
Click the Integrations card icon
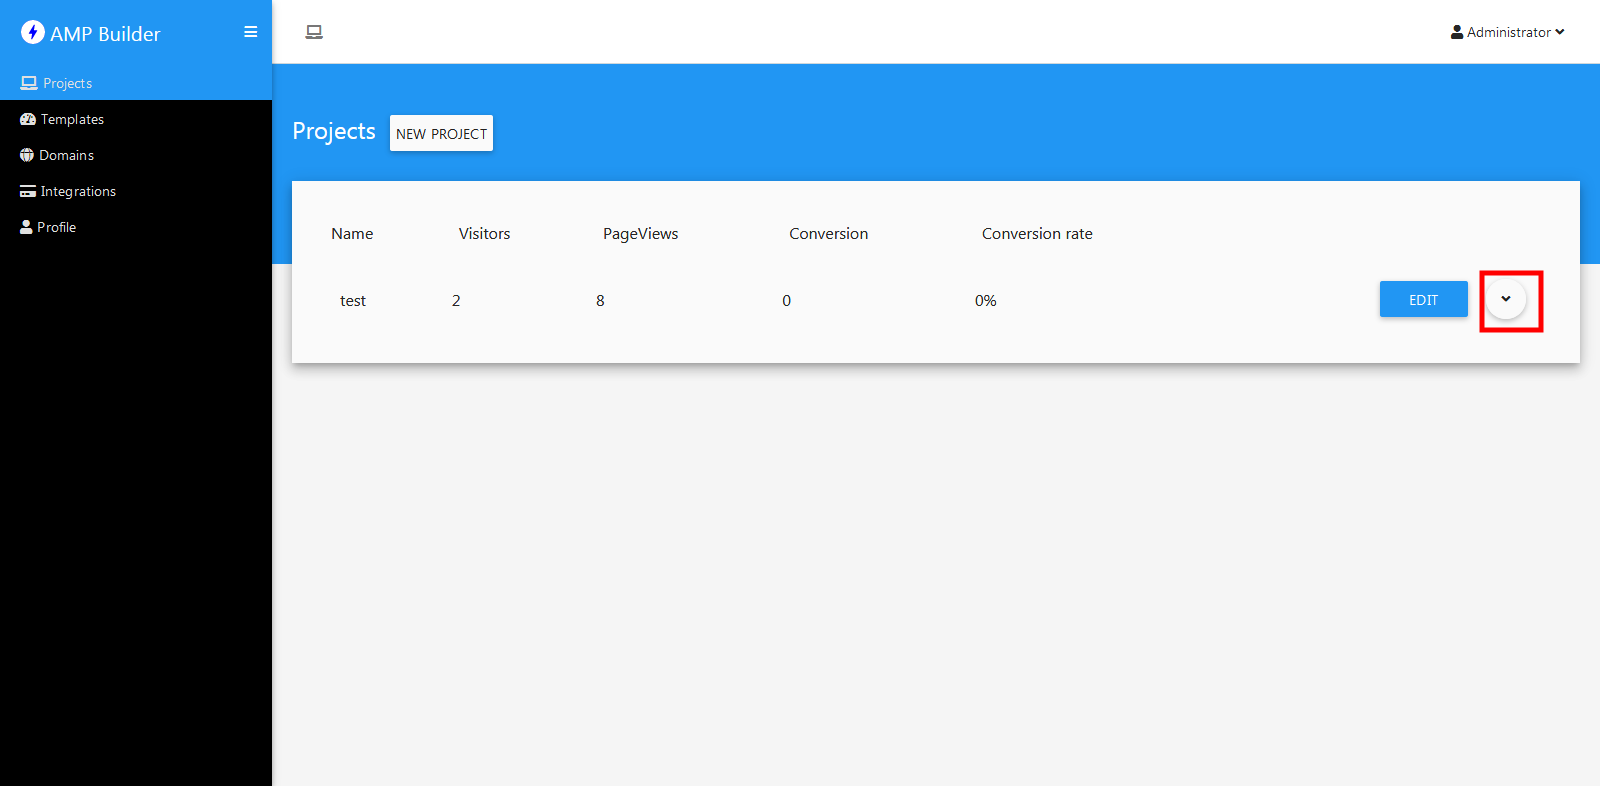[x=28, y=191]
